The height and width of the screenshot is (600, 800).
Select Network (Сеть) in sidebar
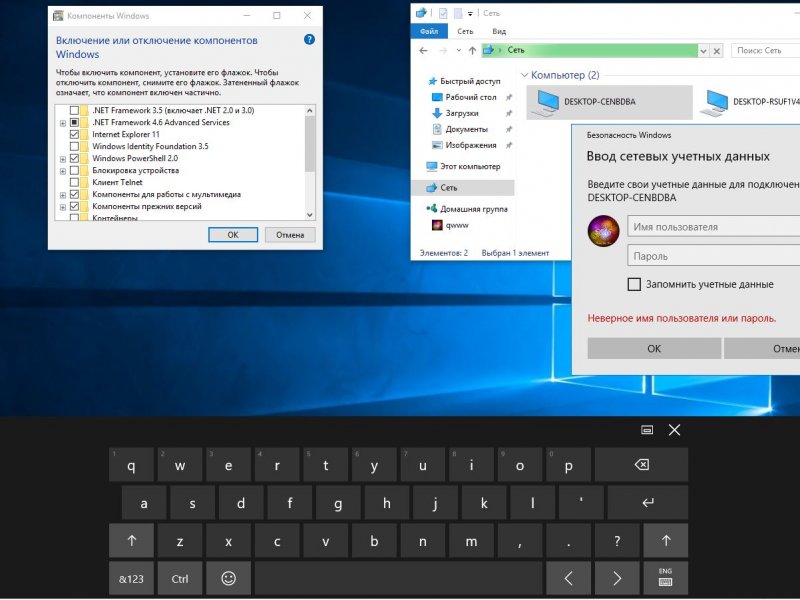(x=463, y=188)
